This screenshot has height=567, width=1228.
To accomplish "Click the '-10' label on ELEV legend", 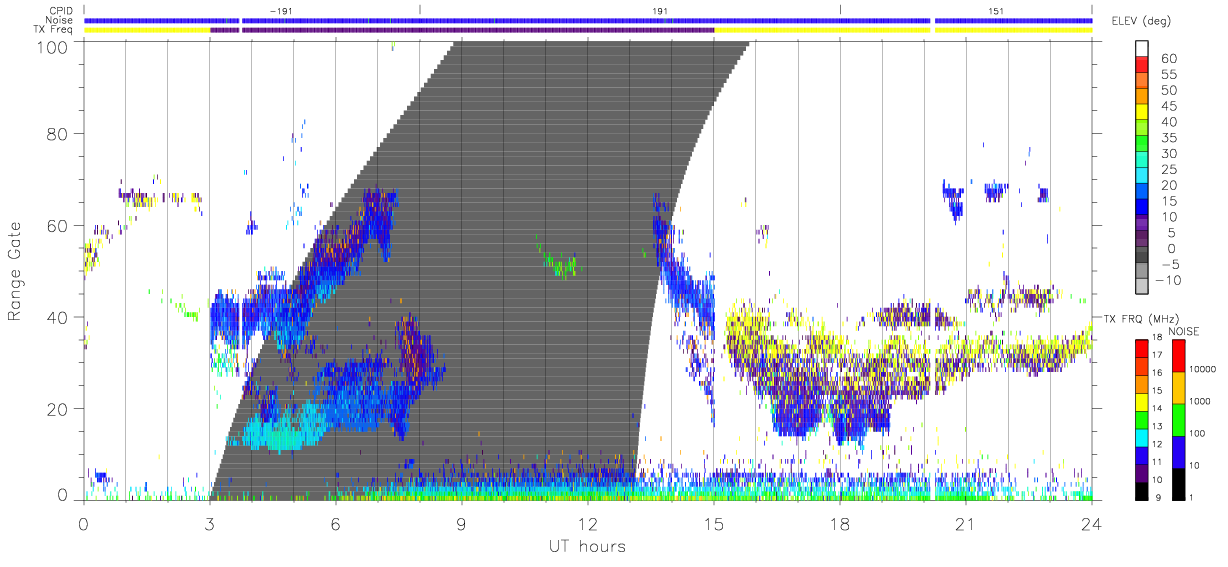I will pos(1169,281).
